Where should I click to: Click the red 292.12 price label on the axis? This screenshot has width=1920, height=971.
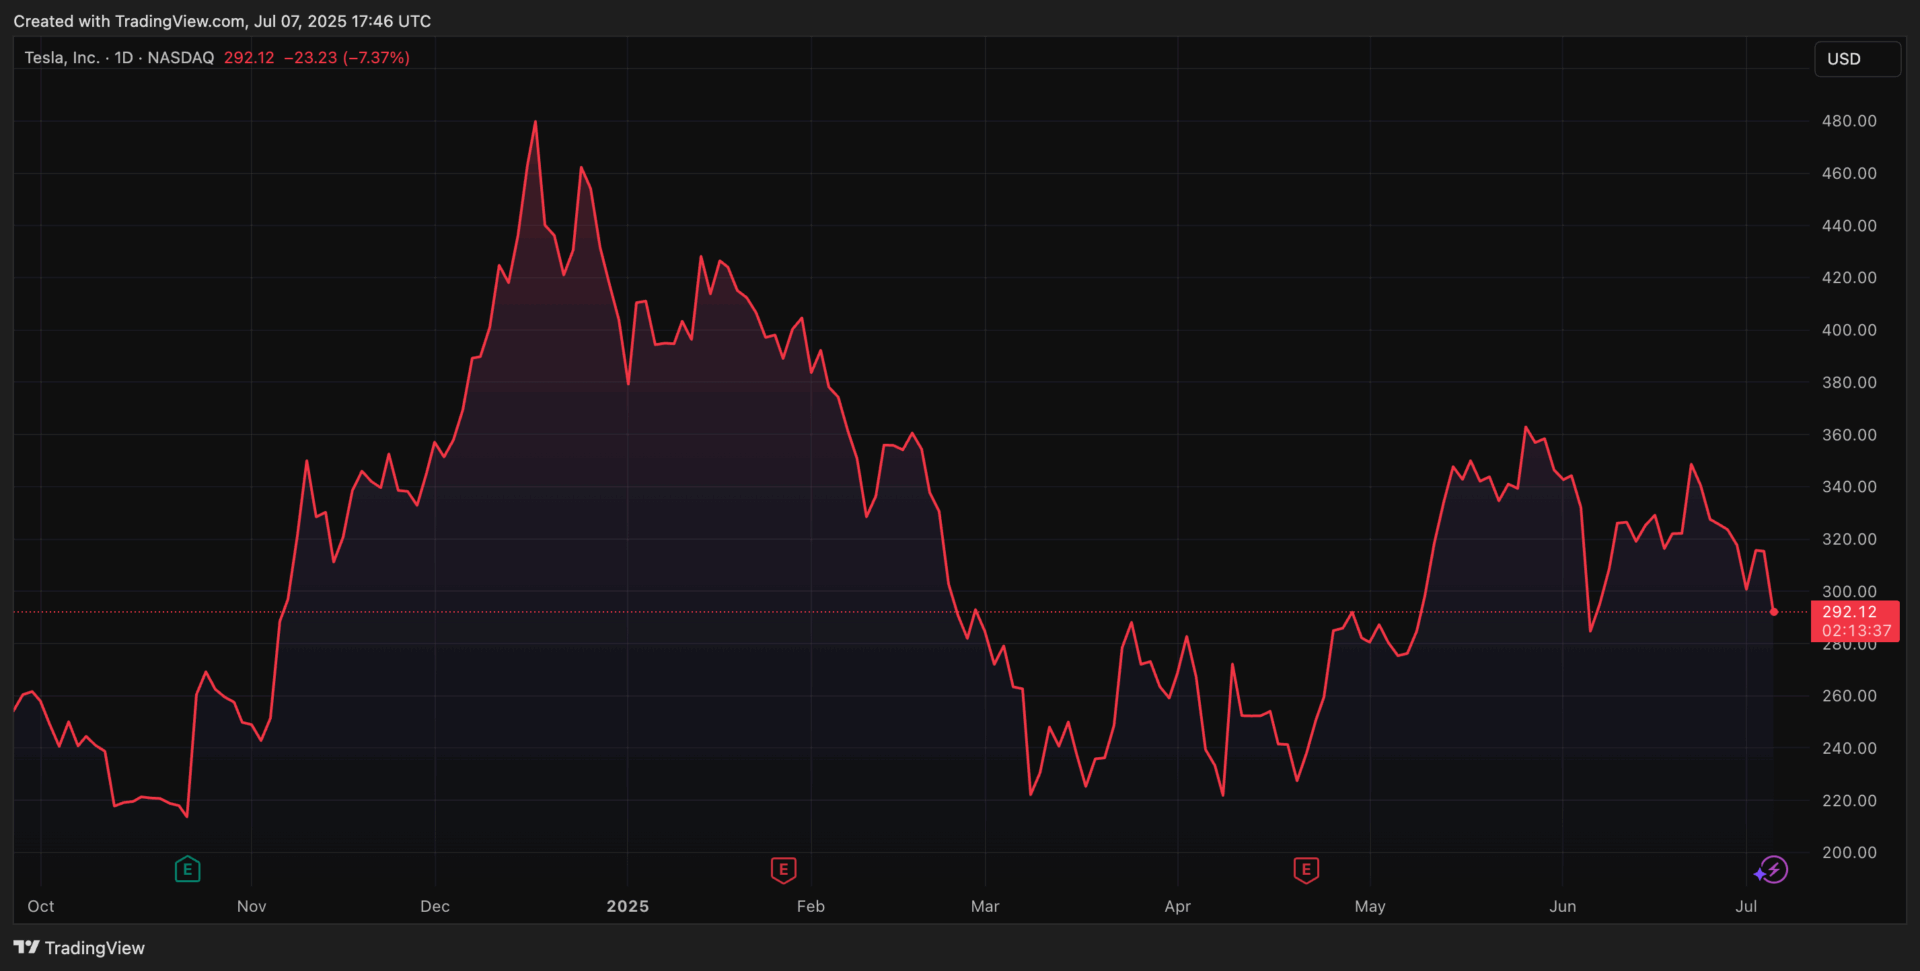pos(1849,612)
